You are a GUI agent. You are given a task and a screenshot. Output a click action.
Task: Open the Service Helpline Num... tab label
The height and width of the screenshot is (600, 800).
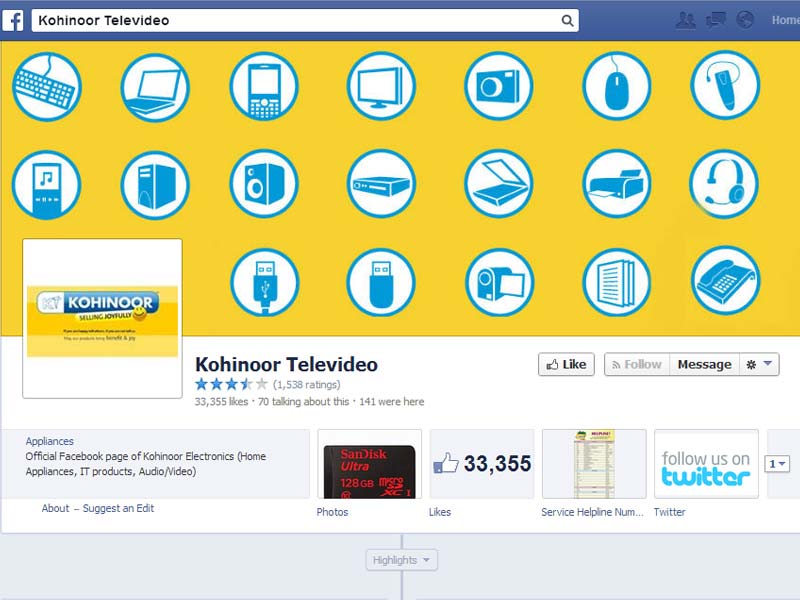coord(592,512)
